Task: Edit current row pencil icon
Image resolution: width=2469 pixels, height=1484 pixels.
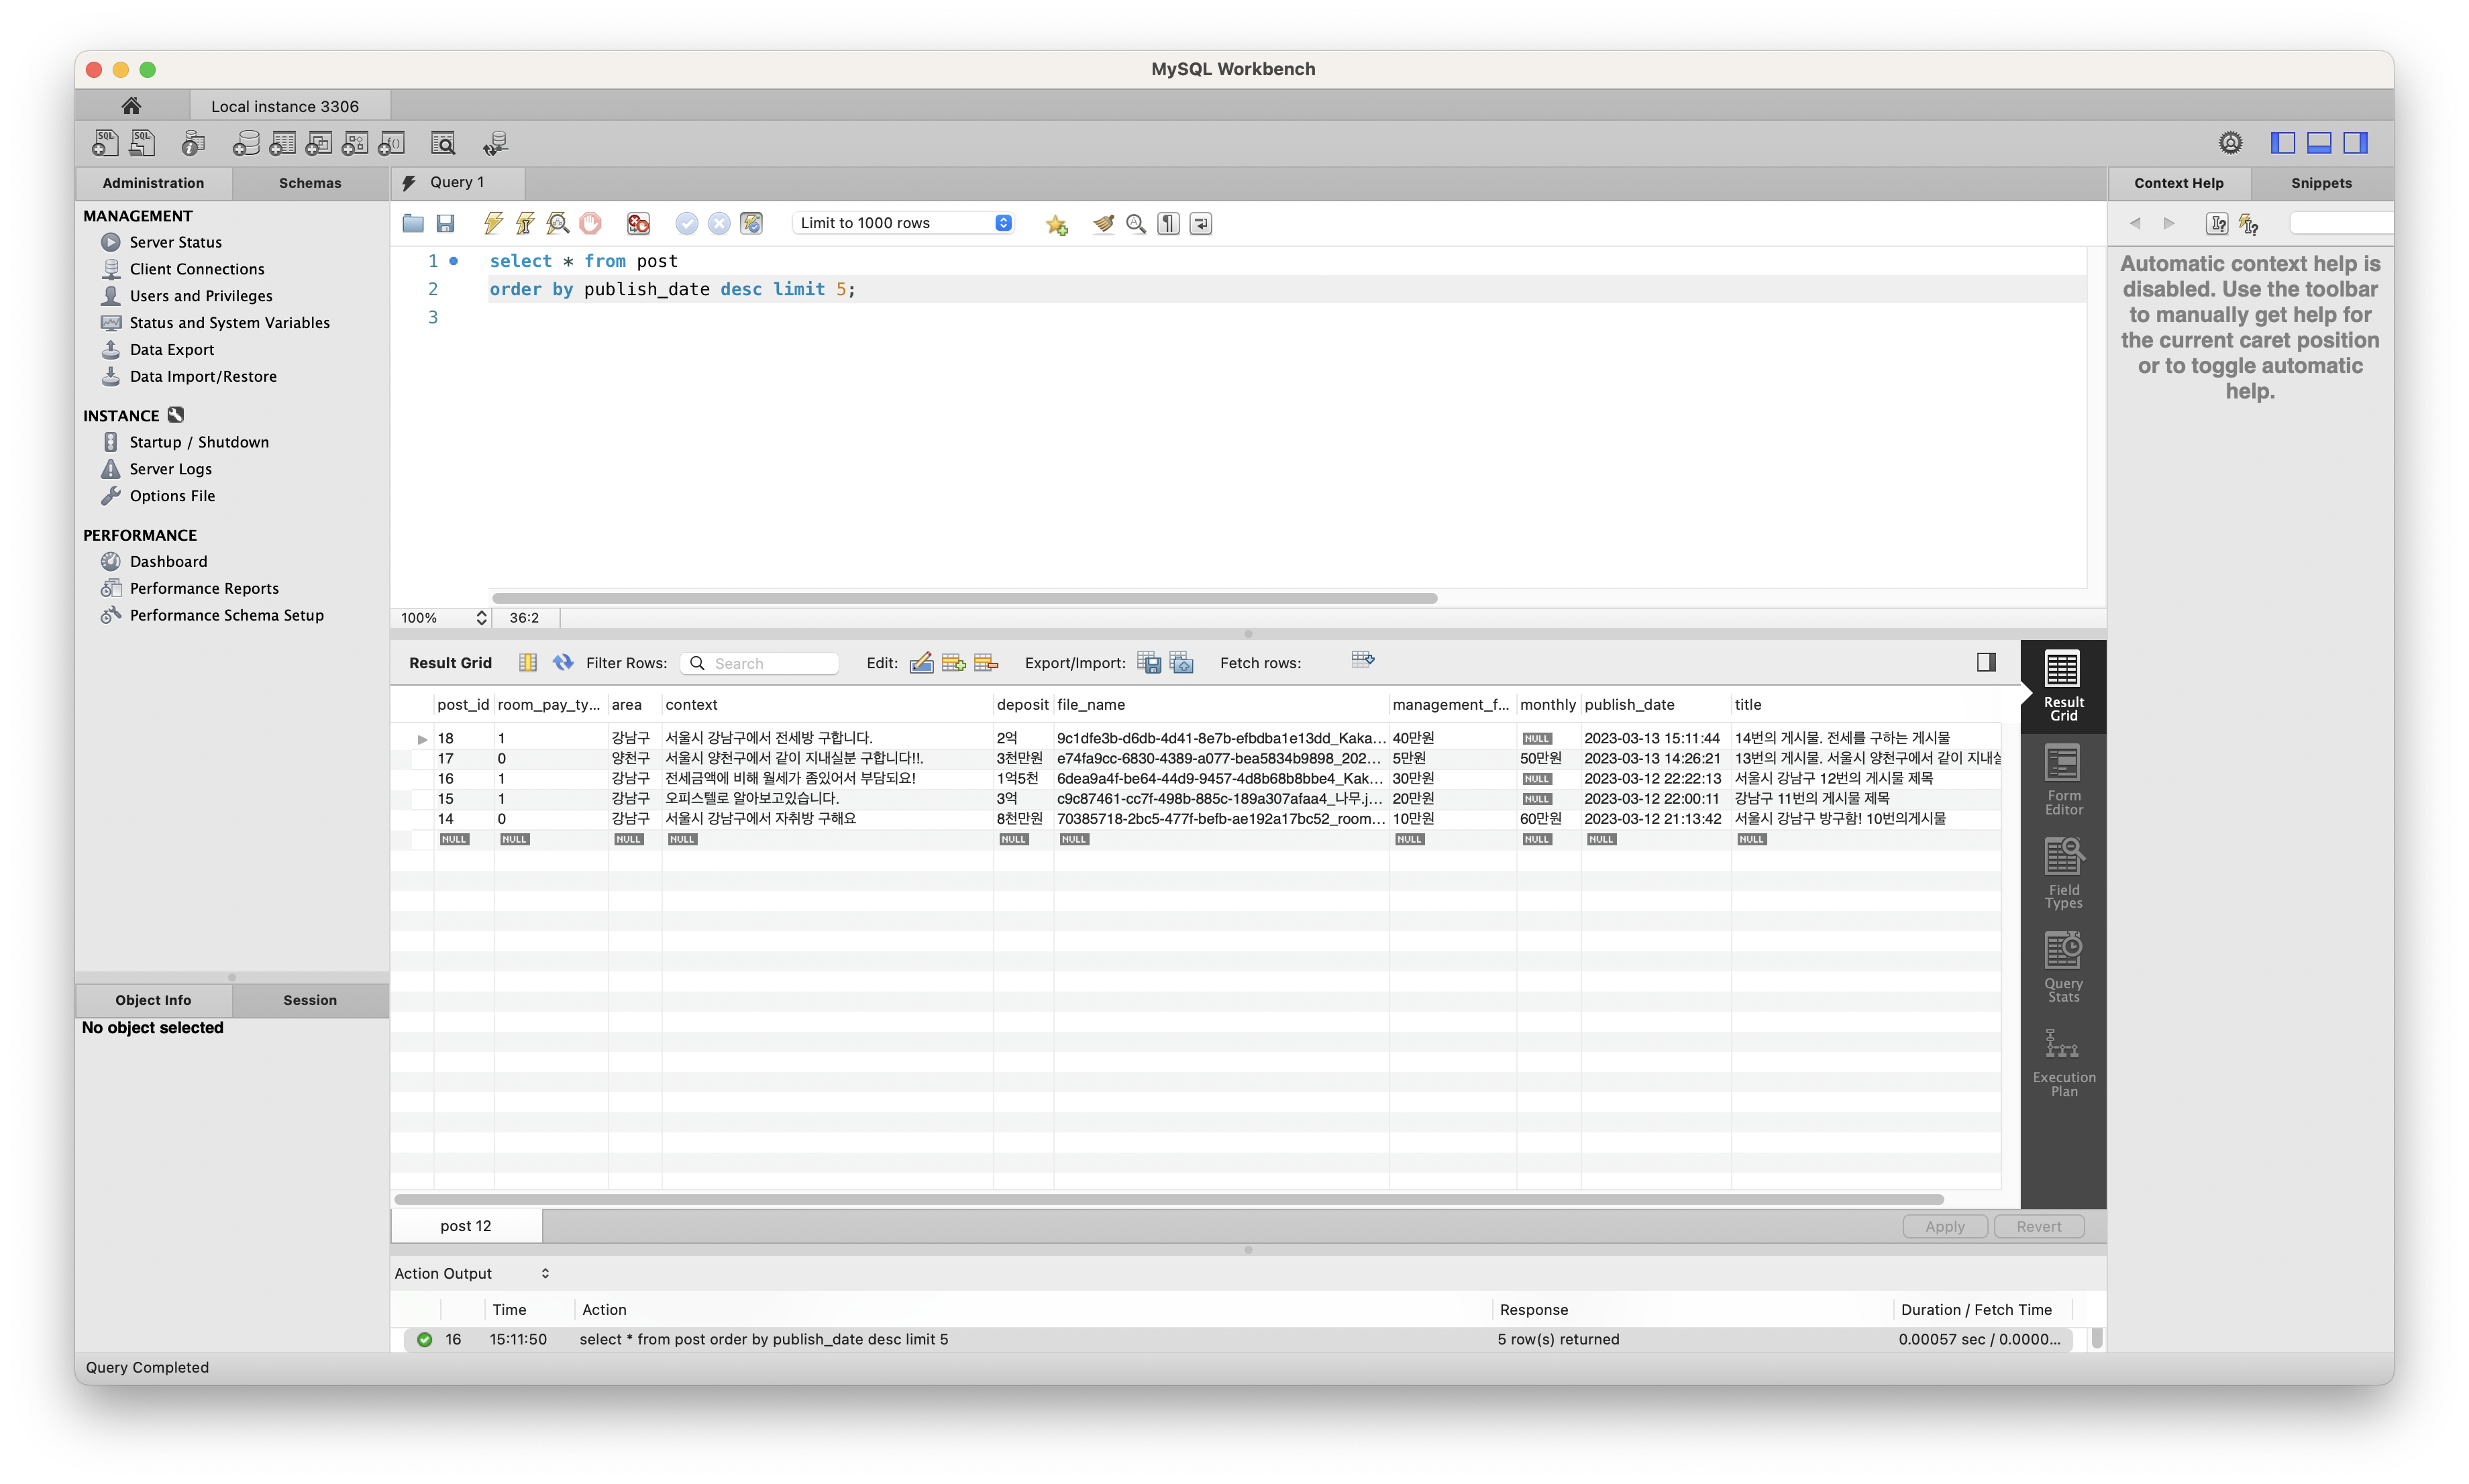Action: (x=921, y=663)
